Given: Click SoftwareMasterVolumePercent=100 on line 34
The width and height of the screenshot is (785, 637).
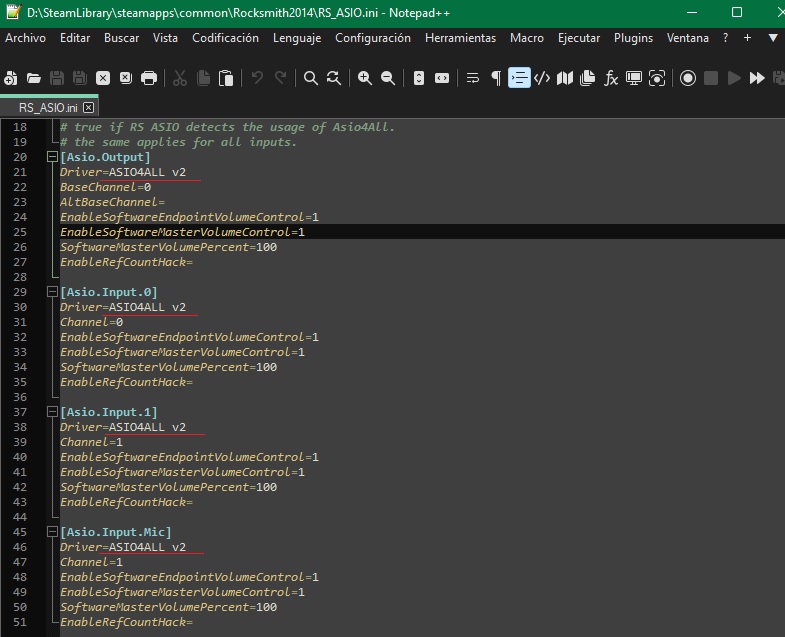Looking at the screenshot, I should click(168, 367).
